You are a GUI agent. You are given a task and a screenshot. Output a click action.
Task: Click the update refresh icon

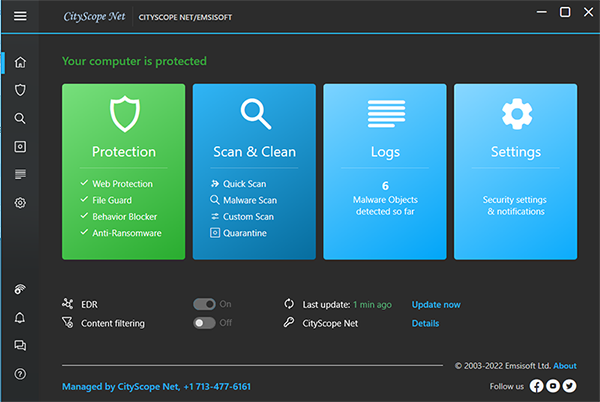(x=289, y=304)
